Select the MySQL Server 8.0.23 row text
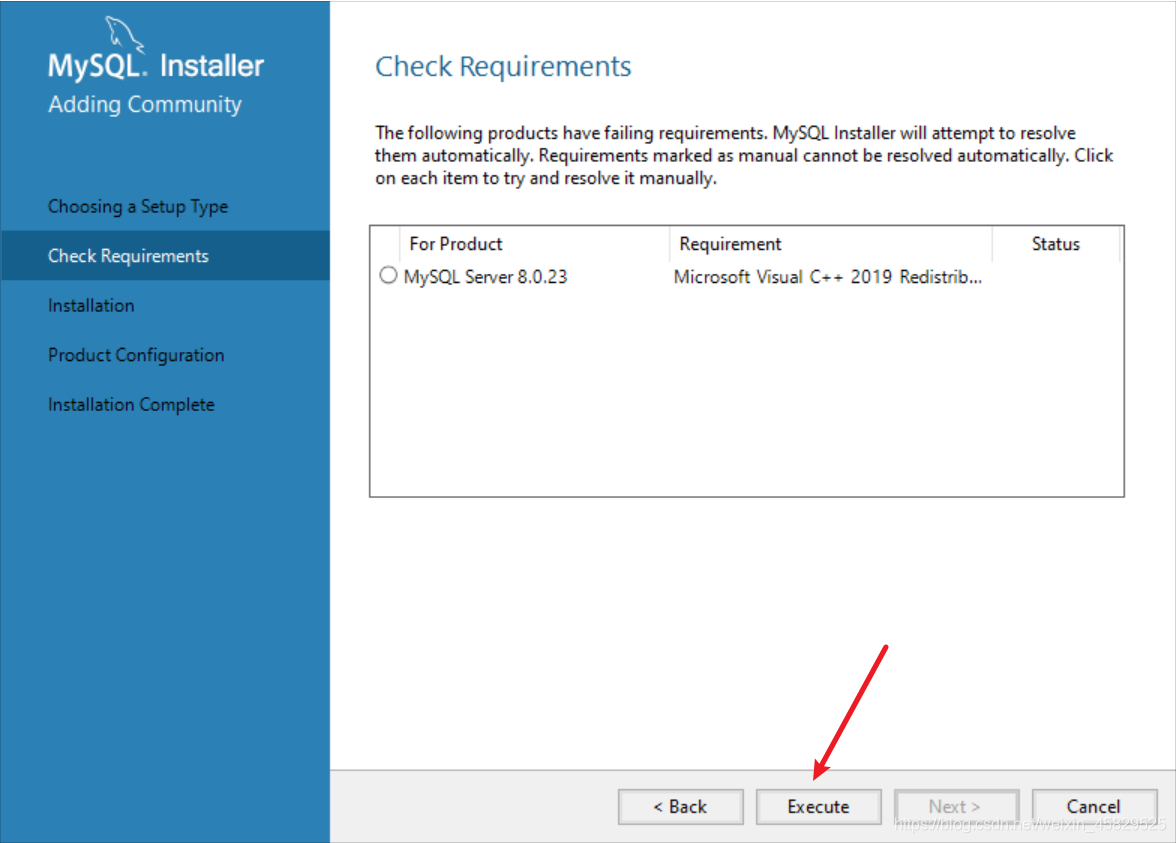This screenshot has height=843, width=1176. click(x=485, y=277)
